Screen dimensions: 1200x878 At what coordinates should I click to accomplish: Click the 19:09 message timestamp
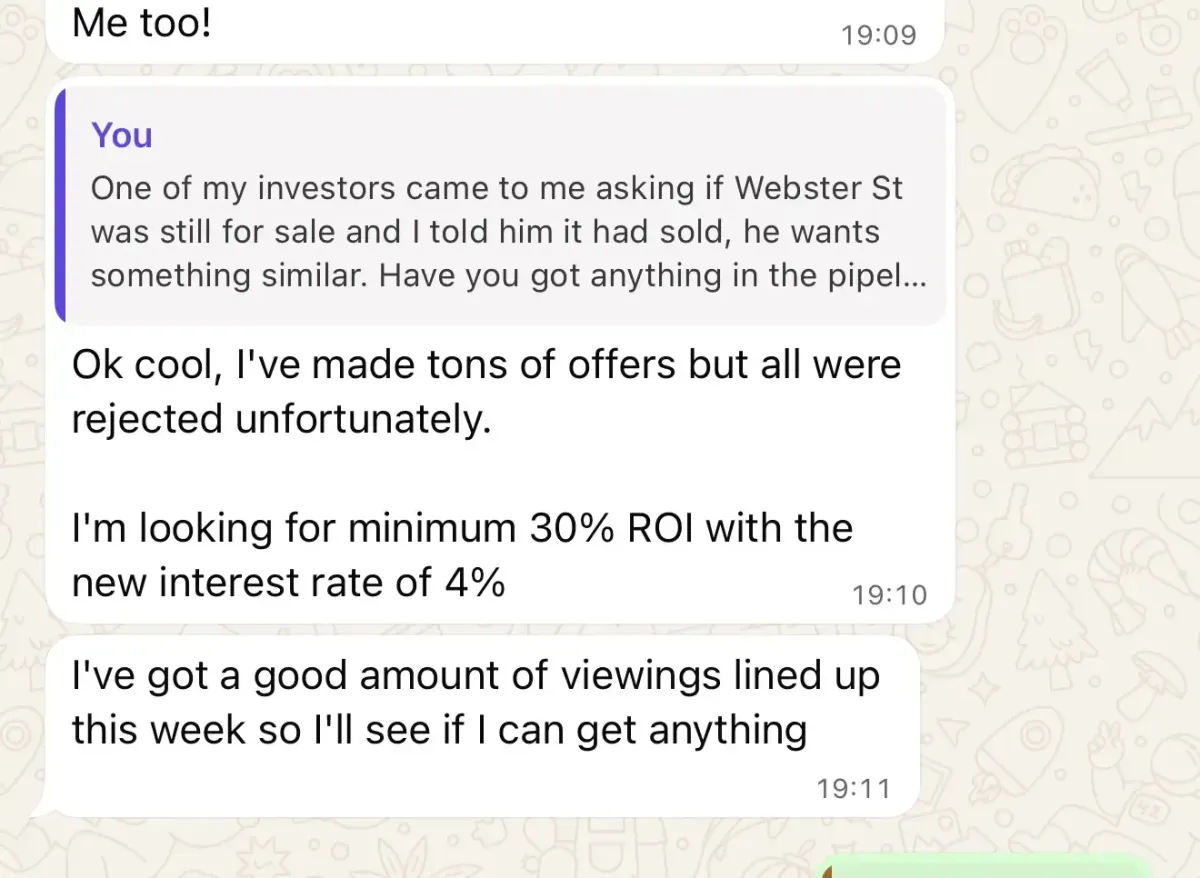point(878,35)
